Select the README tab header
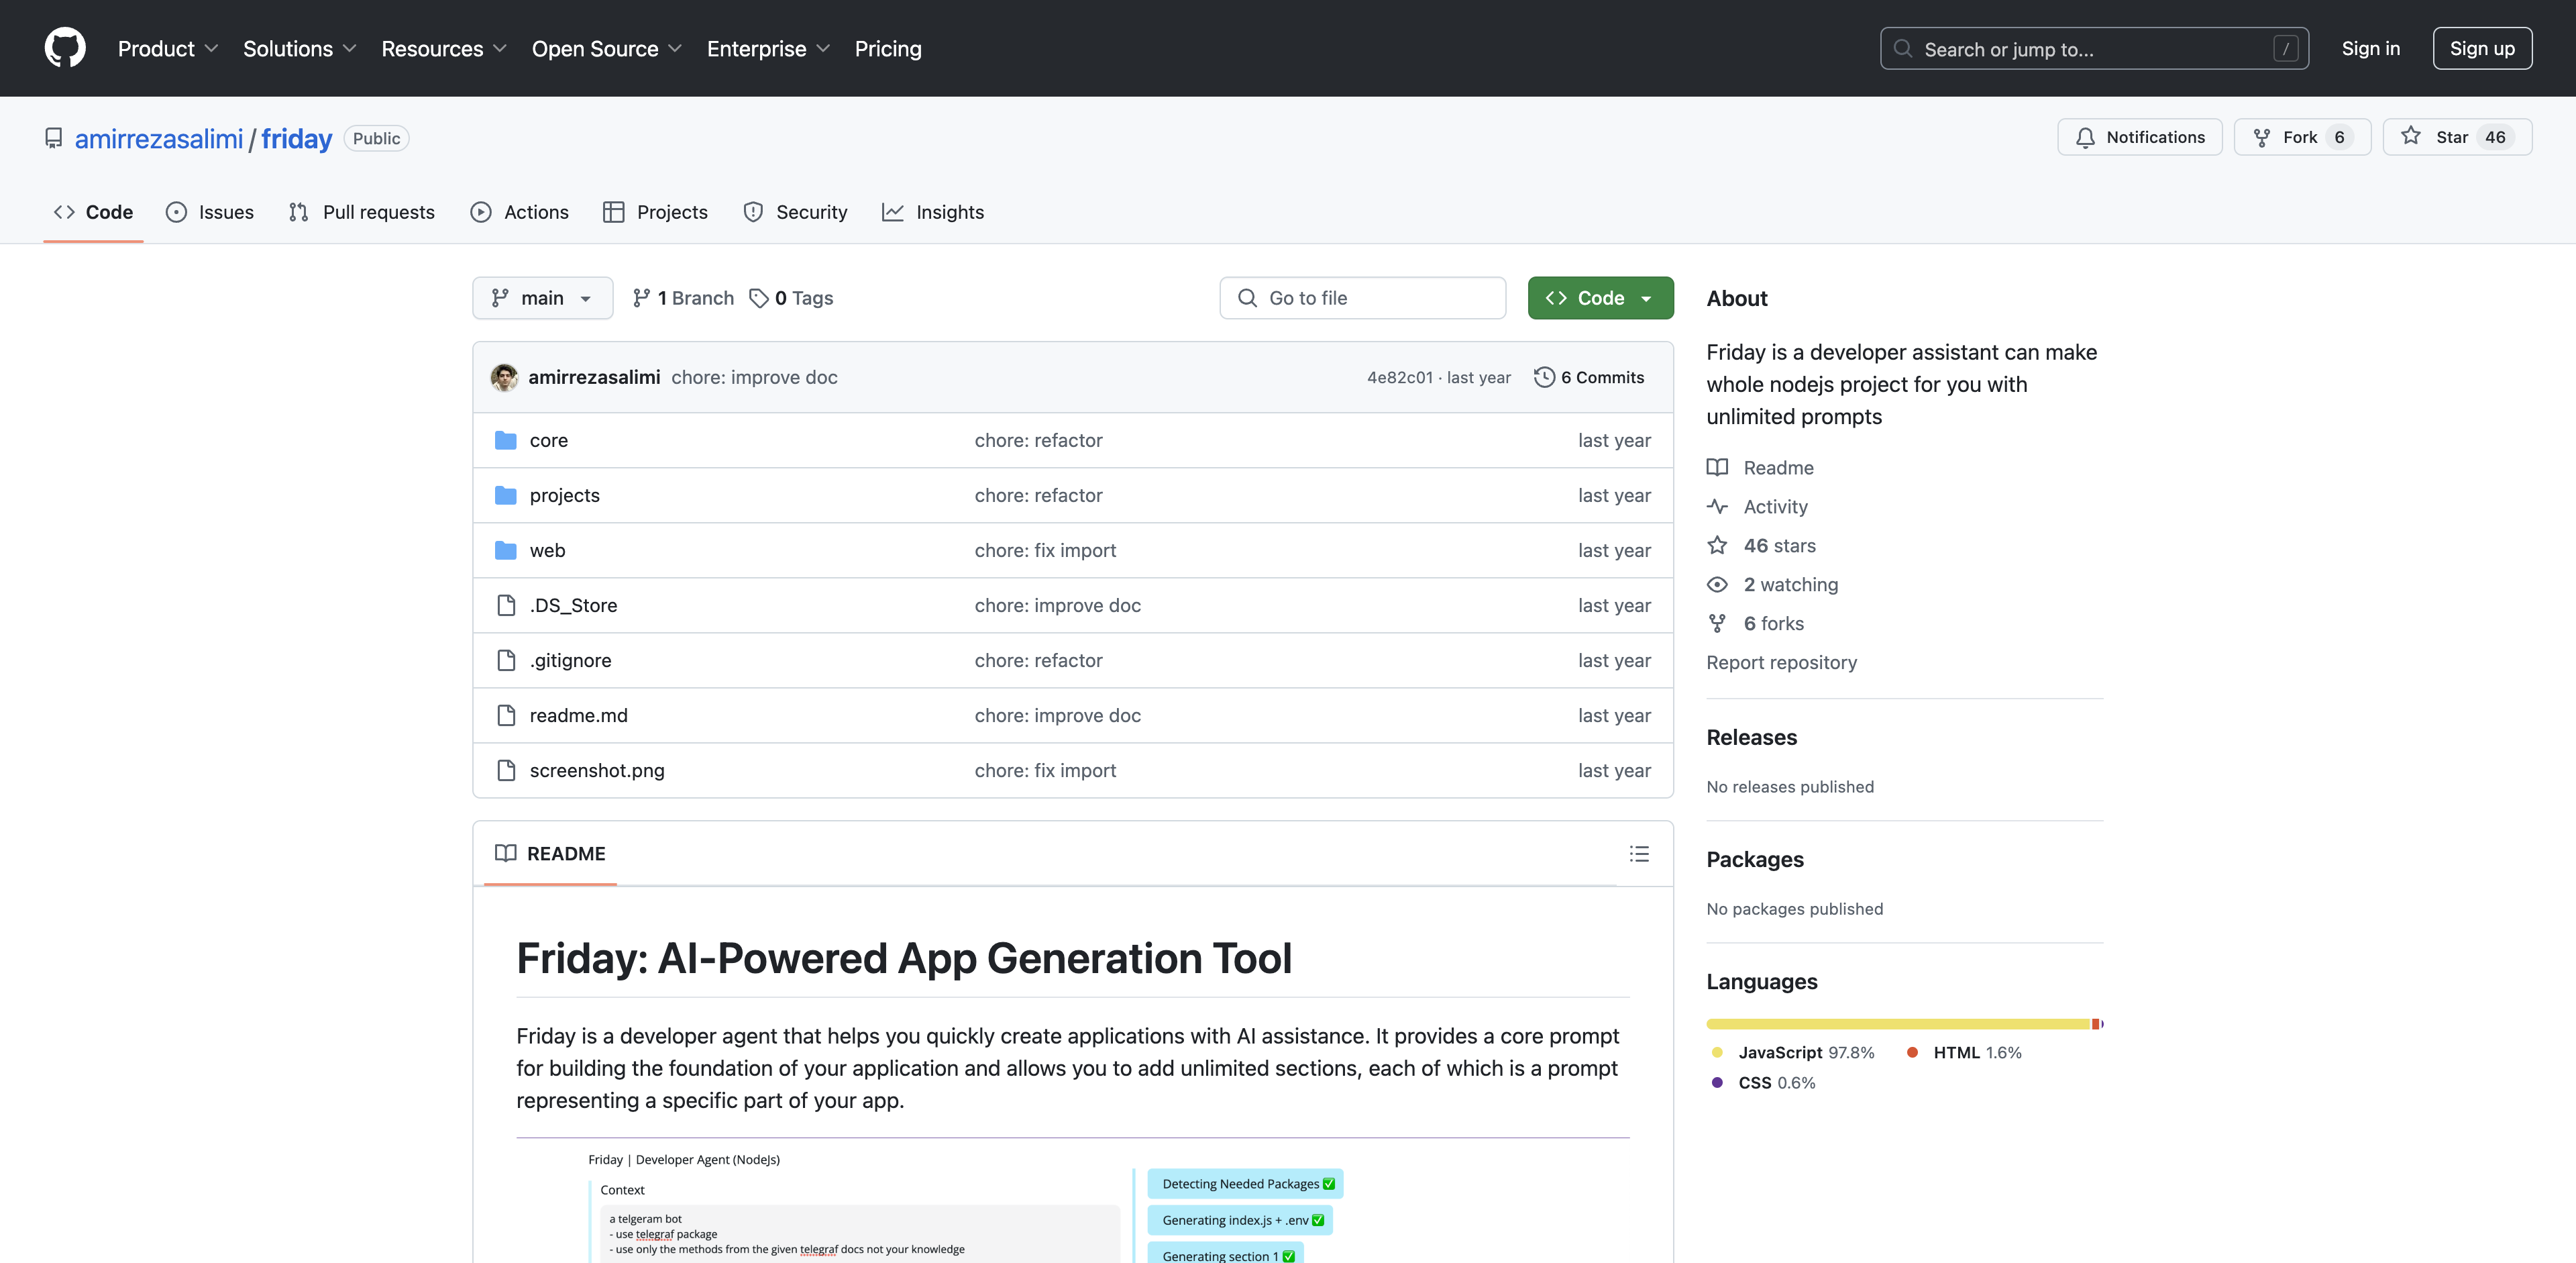Screen dimensions: 2576x1263 (x=550, y=854)
